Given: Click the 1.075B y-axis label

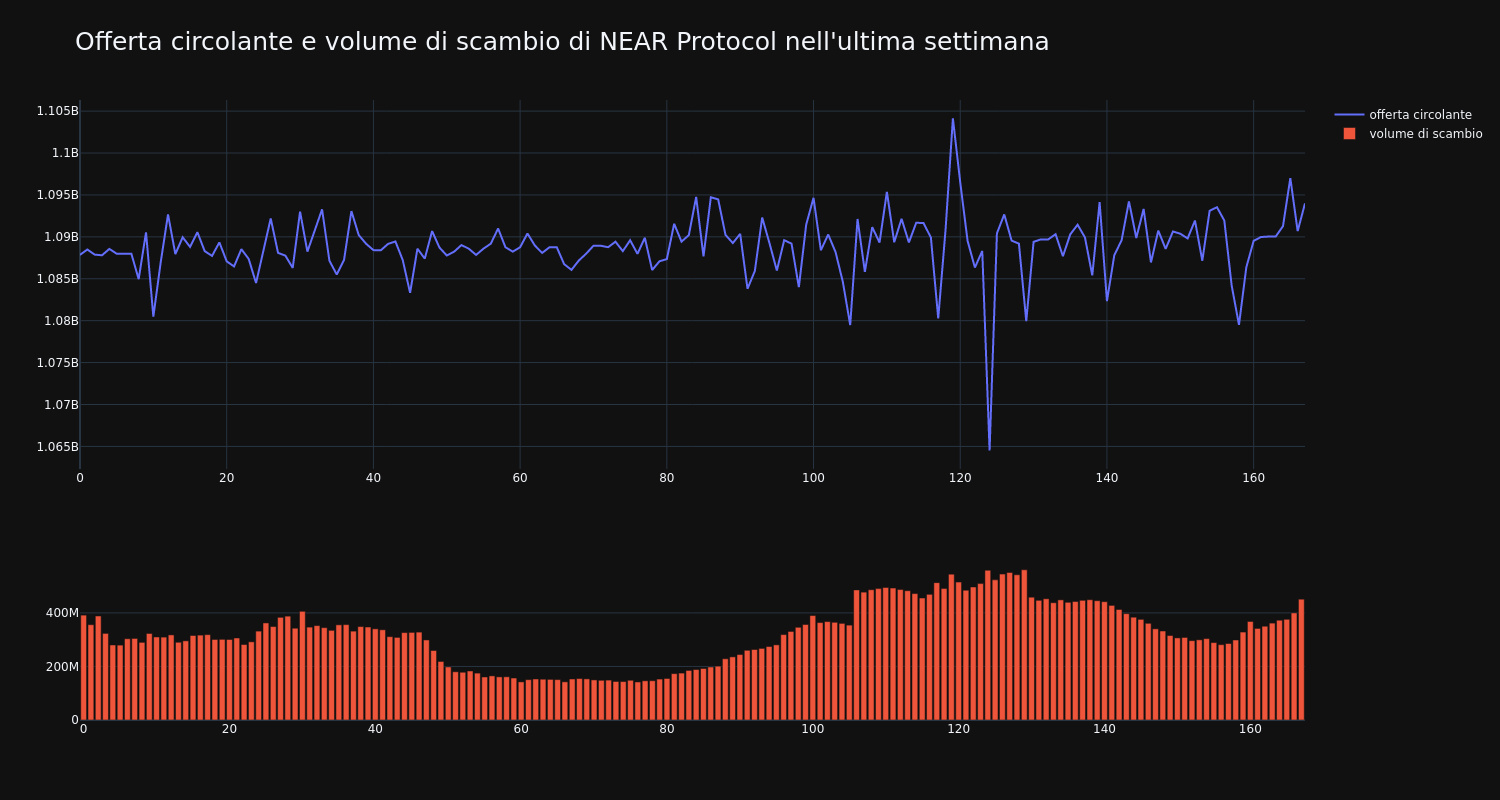Looking at the screenshot, I should (57, 363).
